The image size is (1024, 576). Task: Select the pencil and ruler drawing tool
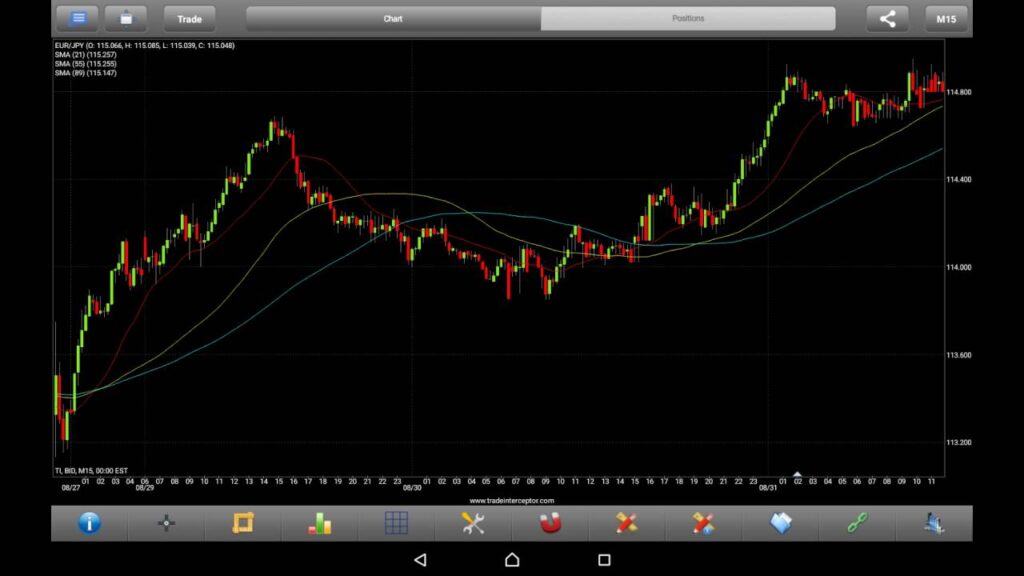tap(626, 523)
